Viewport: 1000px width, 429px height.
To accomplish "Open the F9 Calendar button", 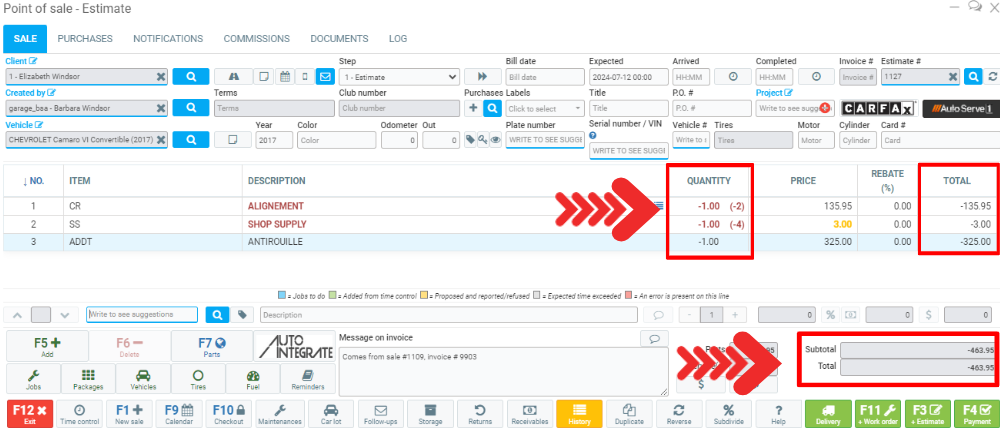I will tap(179, 414).
